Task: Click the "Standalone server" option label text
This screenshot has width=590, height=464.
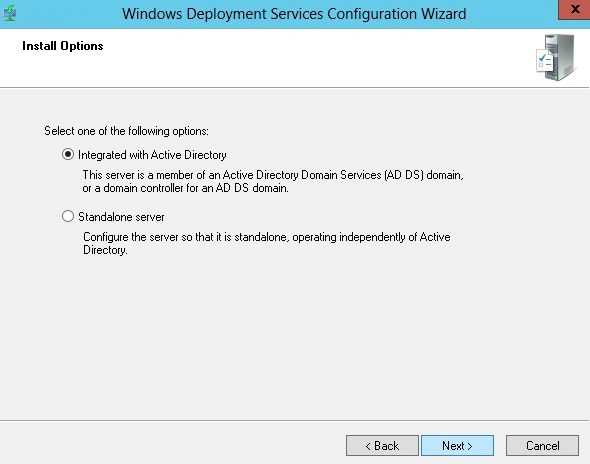Action: 121,217
